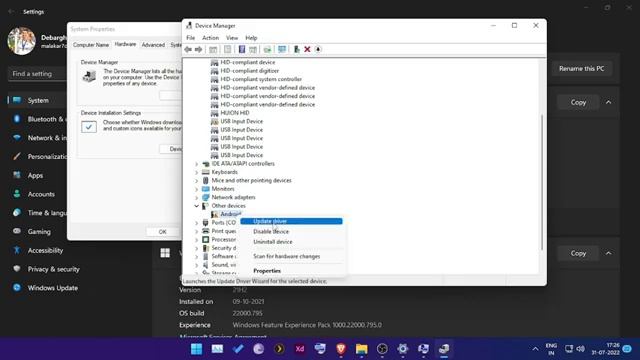
Task: Click the user profile picture in Settings
Action: click(x=21, y=41)
